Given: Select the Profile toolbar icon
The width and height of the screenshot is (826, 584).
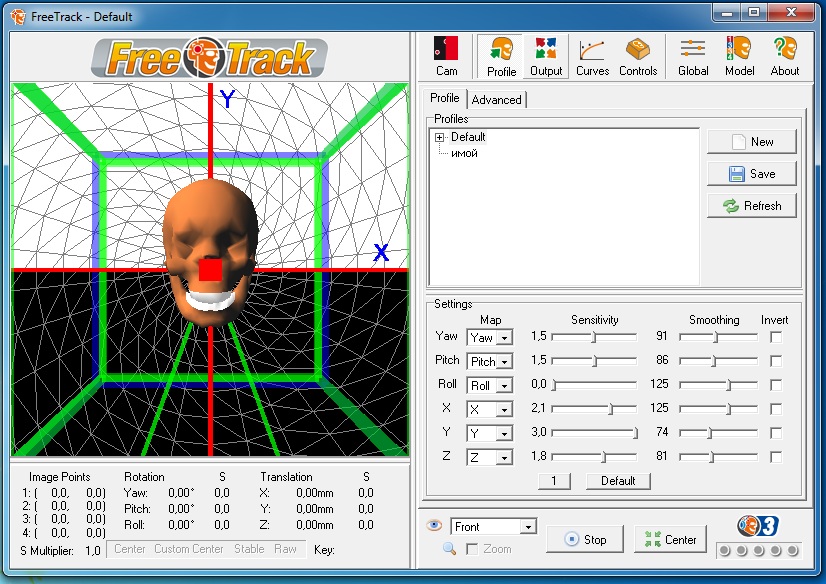Looking at the screenshot, I should 501,56.
